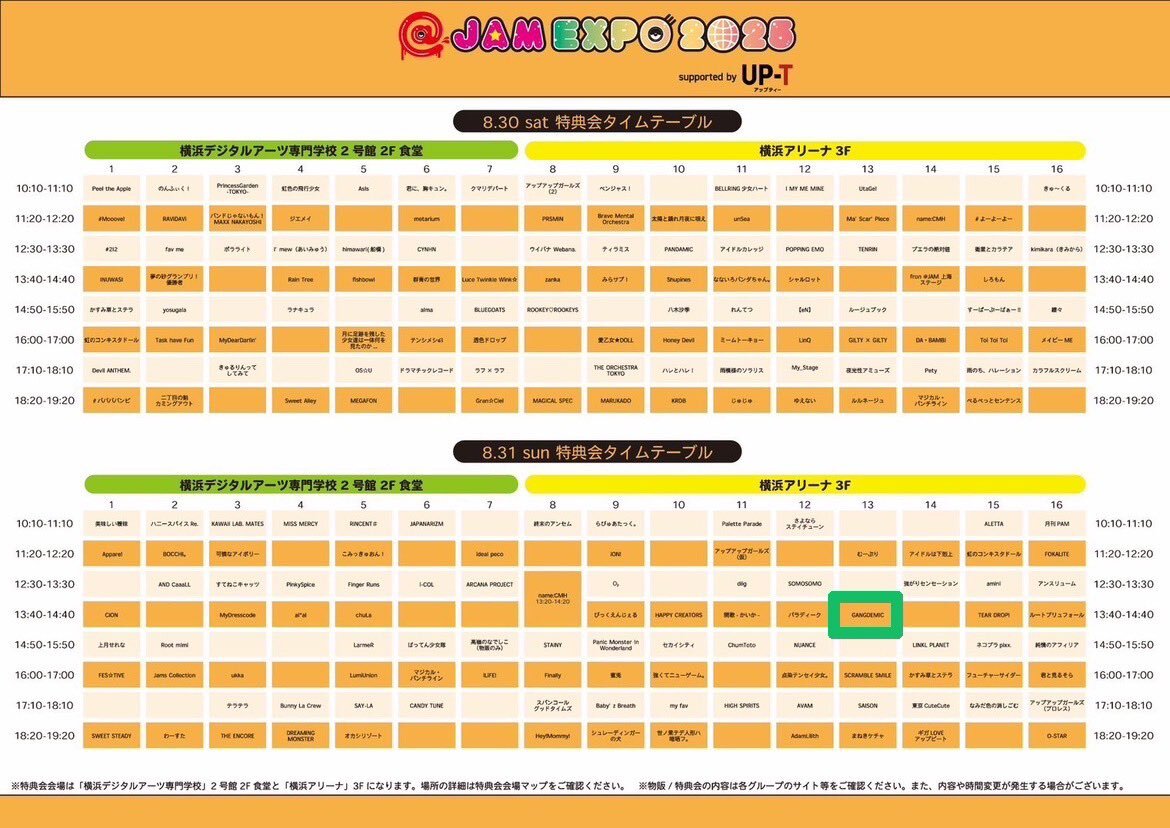Click the Rain Tree cell
Viewport: 1170px width, 828px height.
pyautogui.click(x=301, y=280)
